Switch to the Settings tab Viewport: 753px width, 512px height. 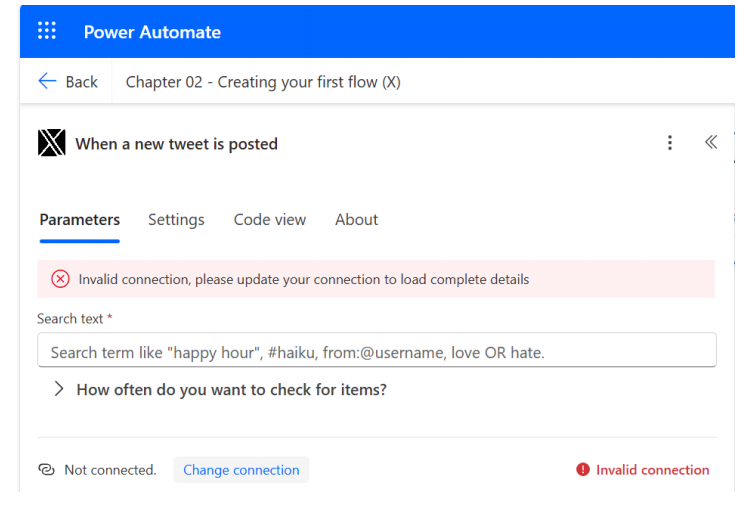(x=176, y=220)
